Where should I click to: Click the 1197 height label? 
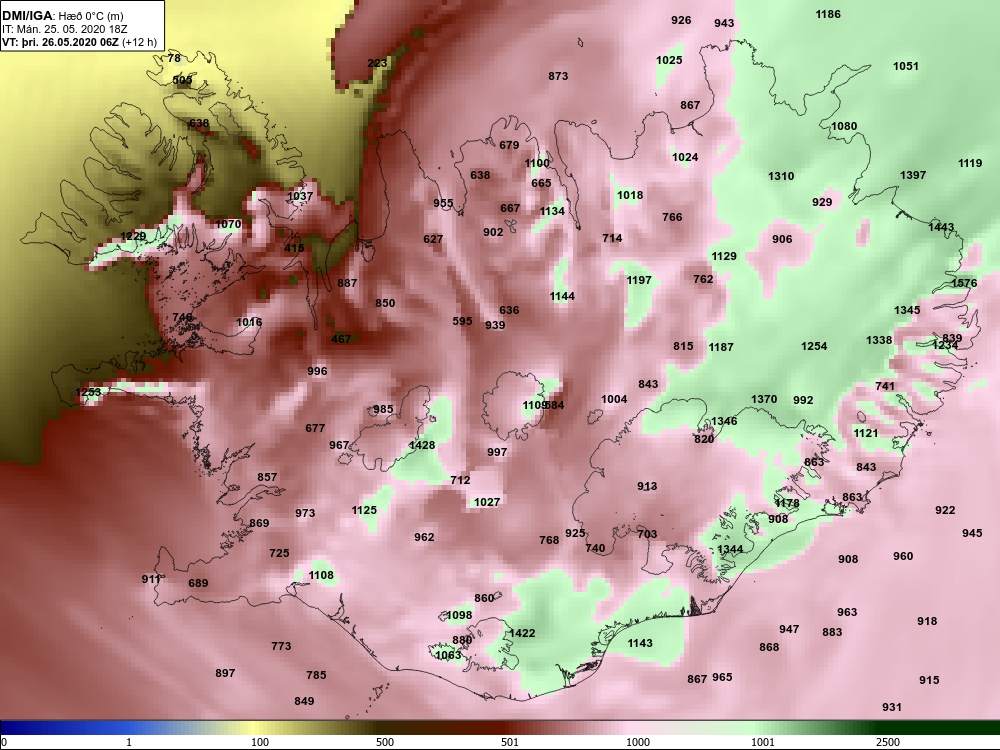click(638, 280)
